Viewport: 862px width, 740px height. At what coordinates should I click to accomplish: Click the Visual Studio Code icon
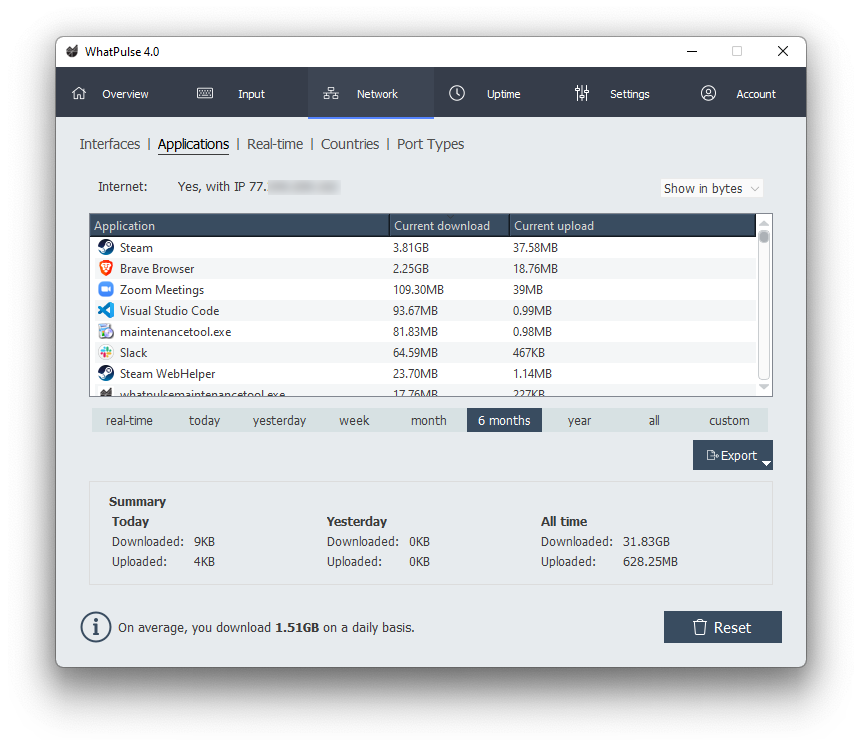pyautogui.click(x=106, y=310)
